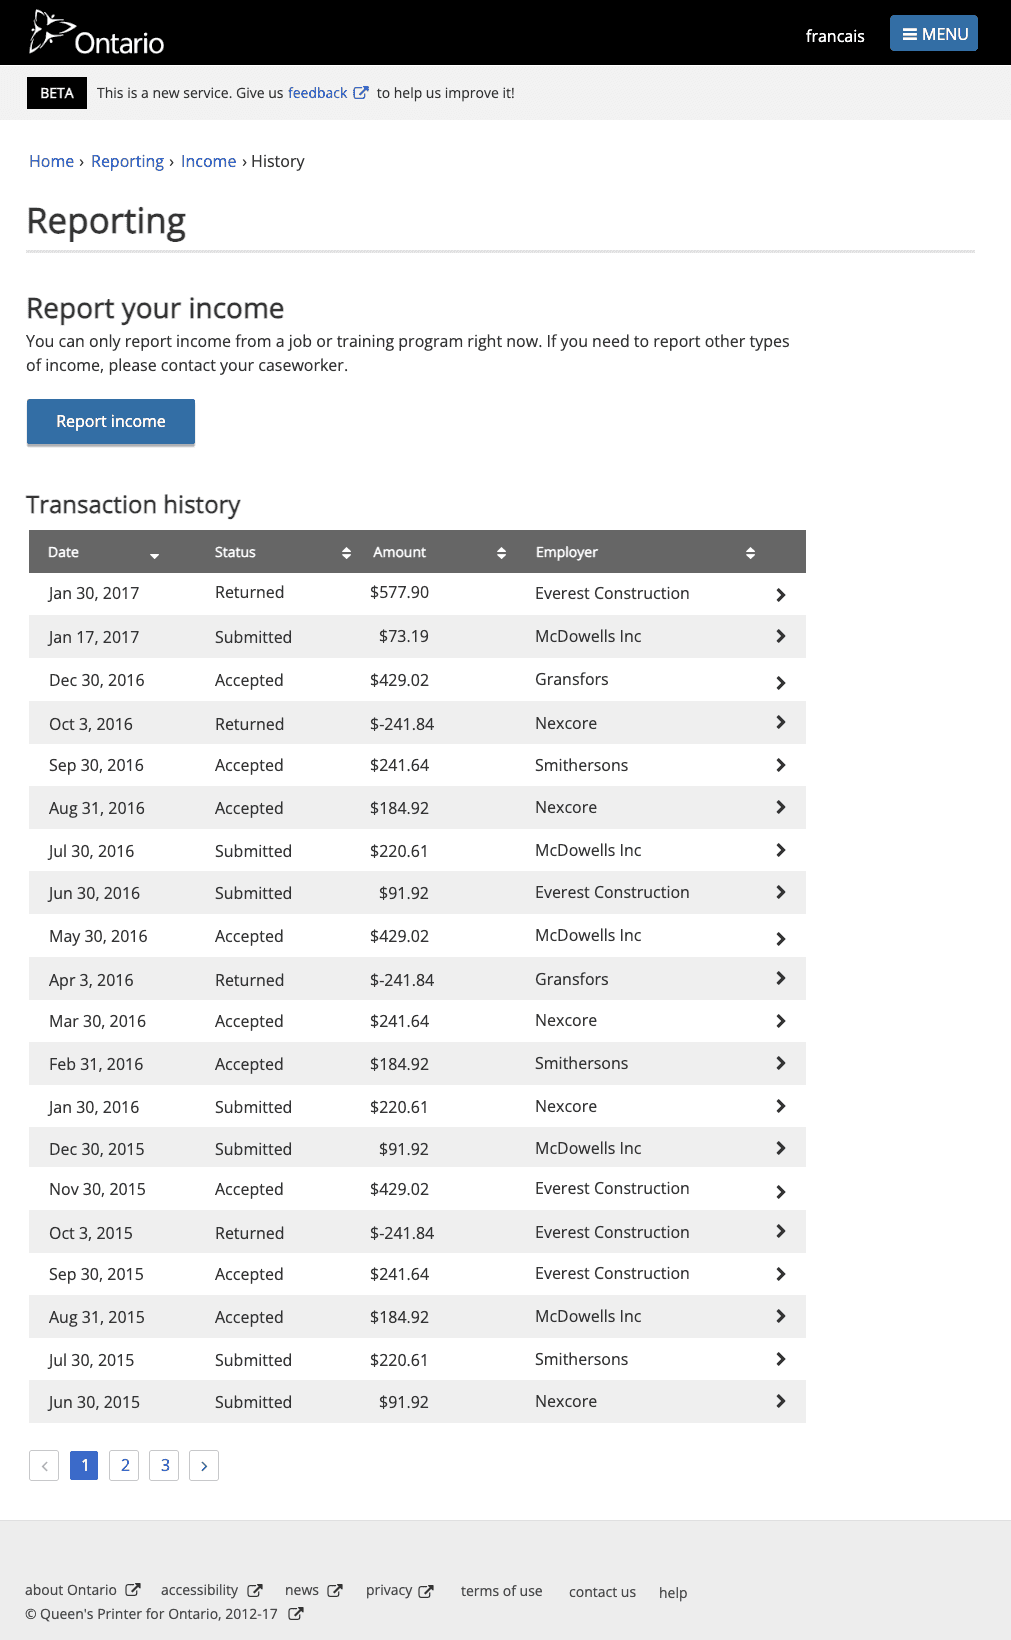Sort table by Date column arrow
This screenshot has width=1011, height=1640.
tap(155, 555)
